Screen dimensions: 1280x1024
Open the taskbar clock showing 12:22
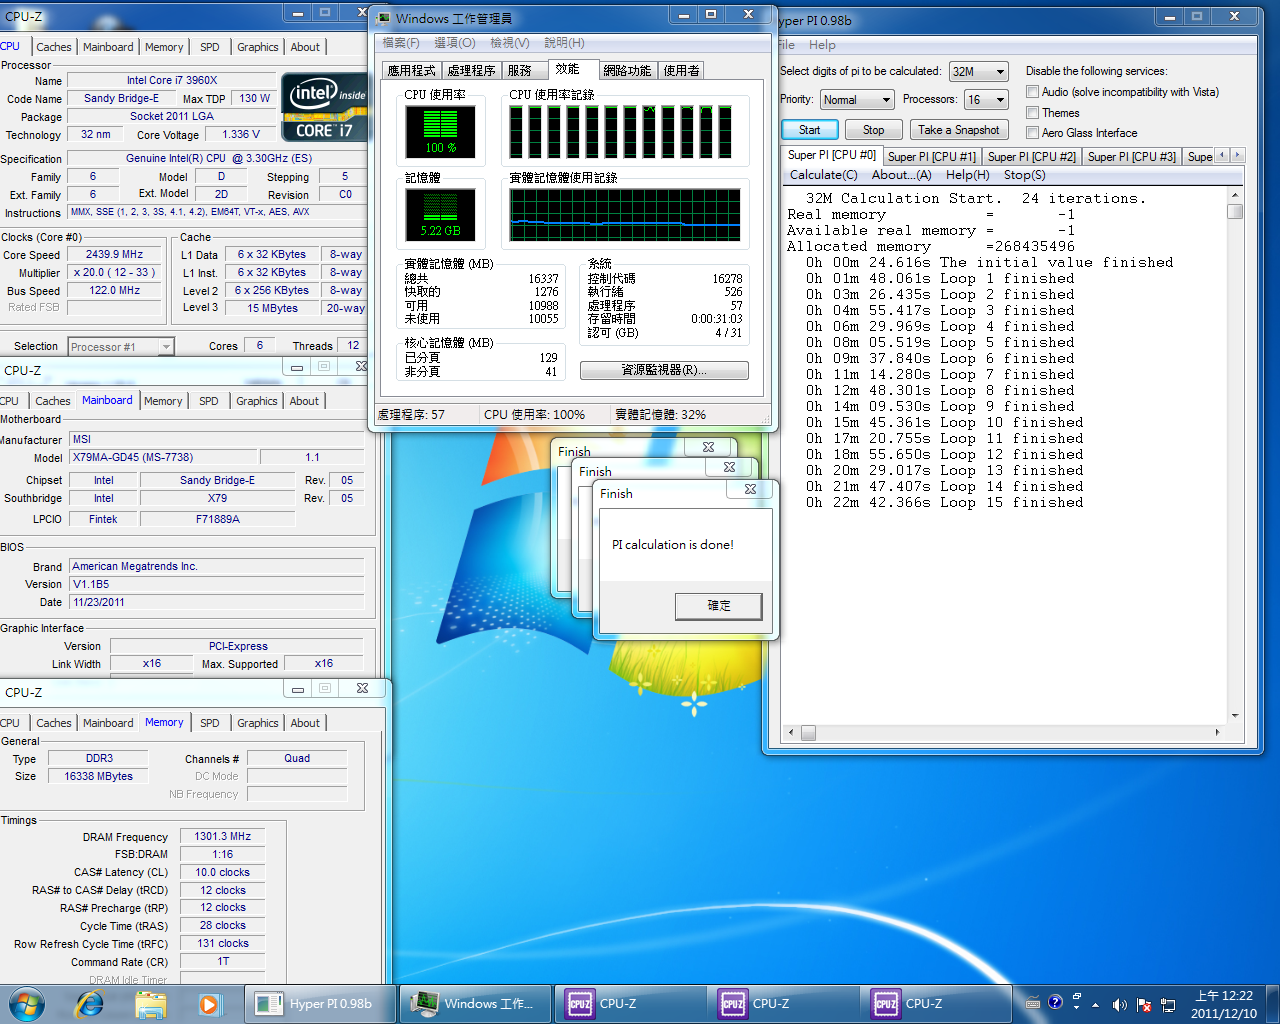[1224, 1004]
